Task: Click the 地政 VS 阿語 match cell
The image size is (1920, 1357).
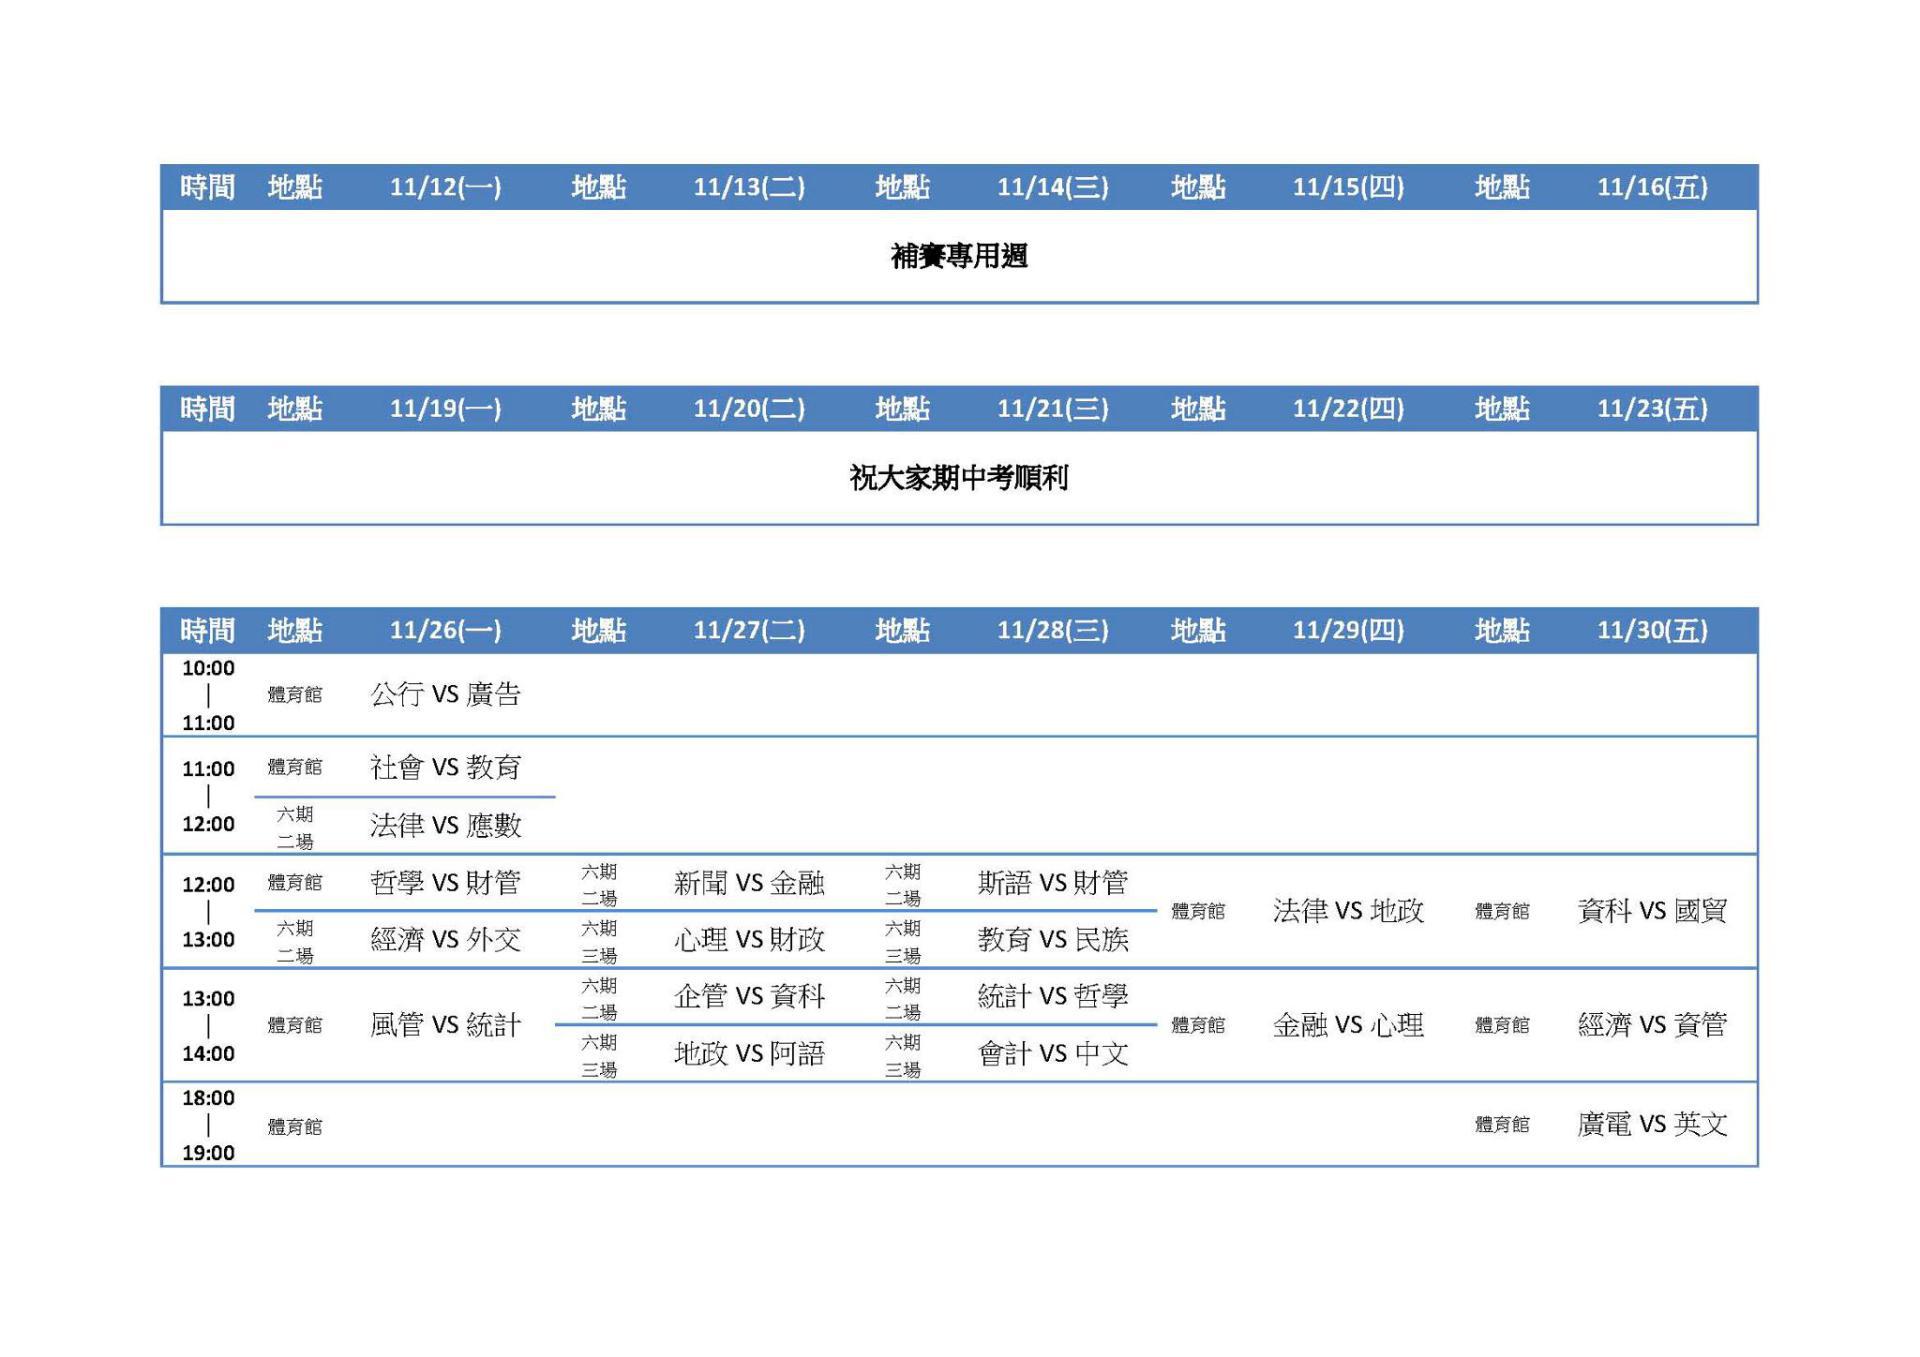Action: coord(748,1053)
